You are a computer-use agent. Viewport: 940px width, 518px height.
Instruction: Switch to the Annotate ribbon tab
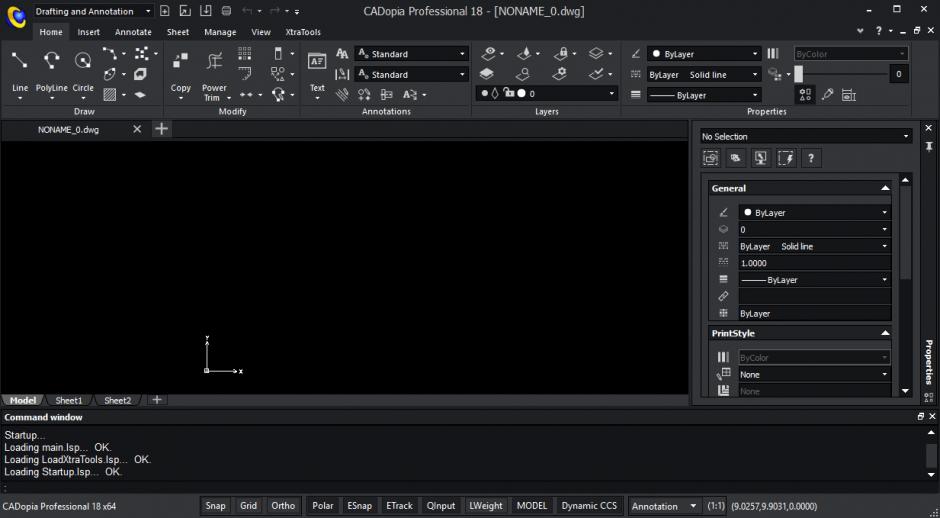[133, 32]
